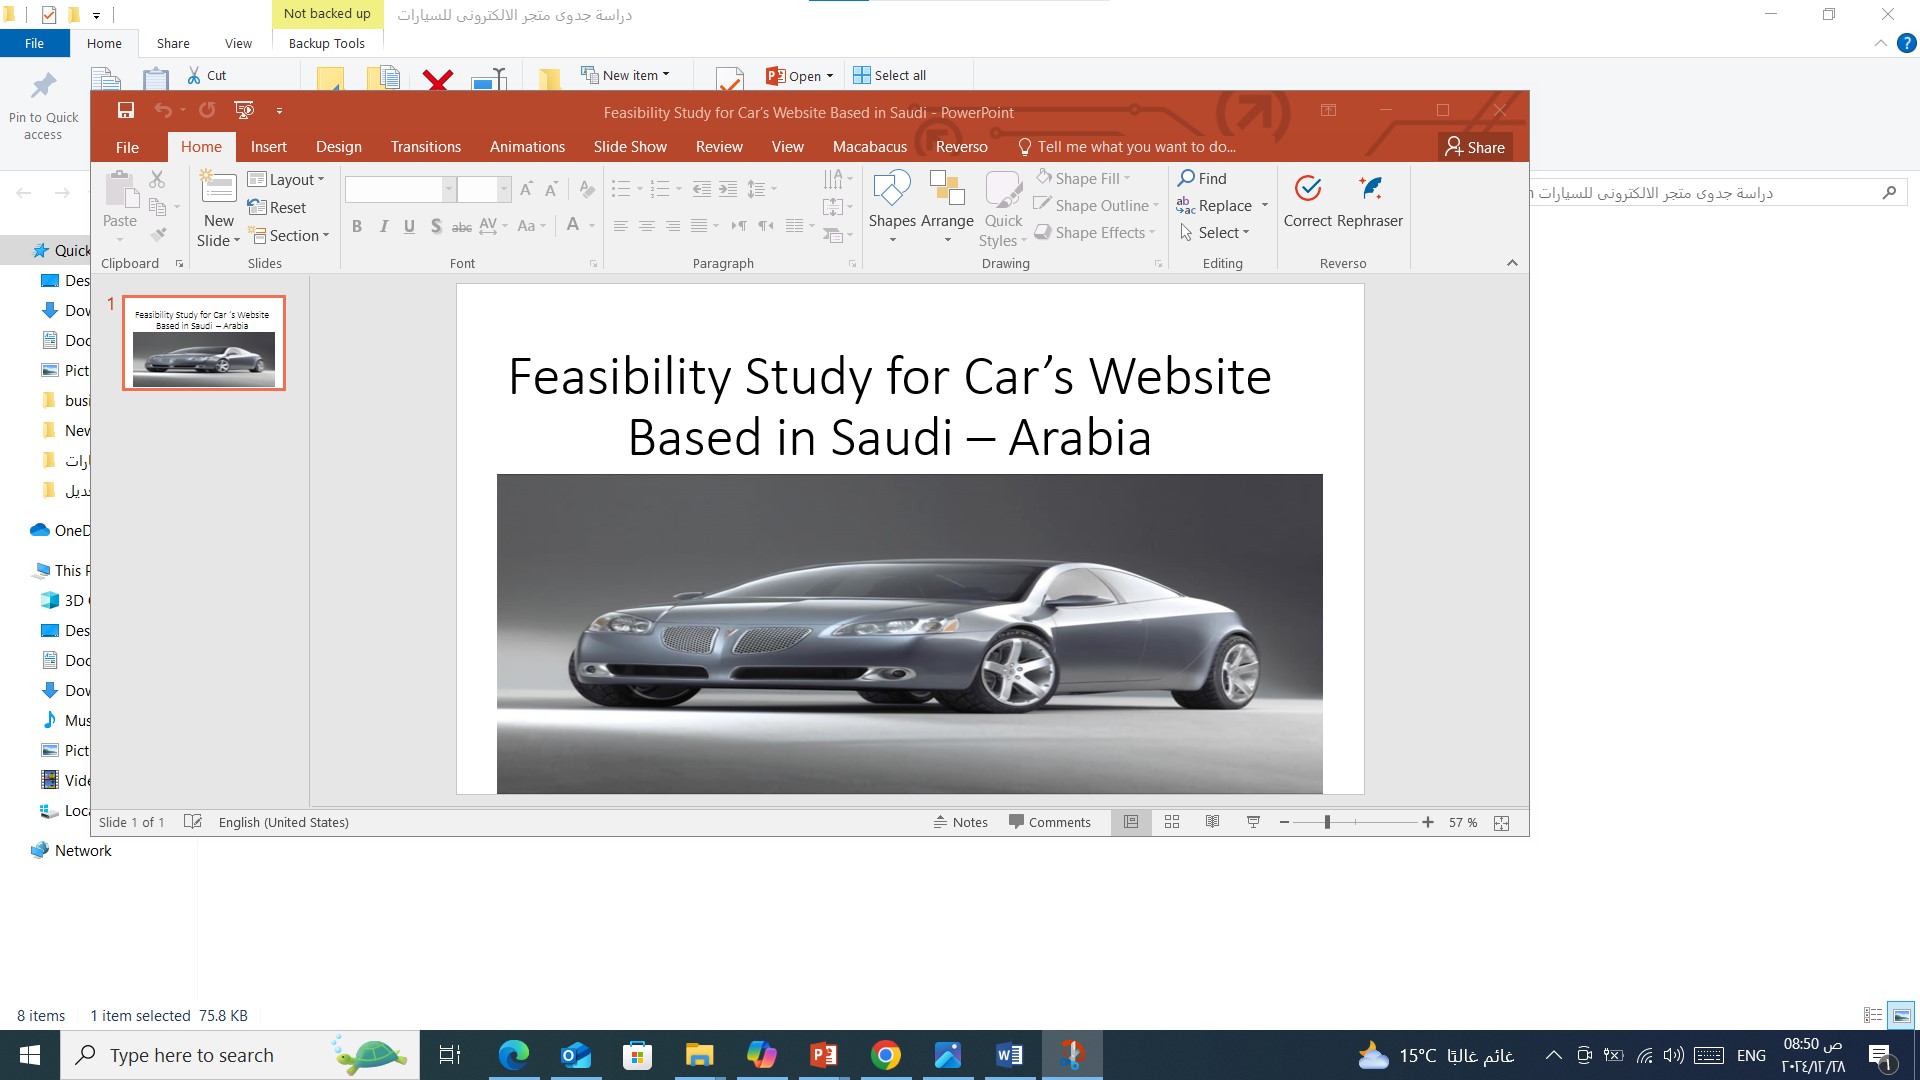Click the Reverso Correct icon
This screenshot has width=1920, height=1080.
point(1307,190)
